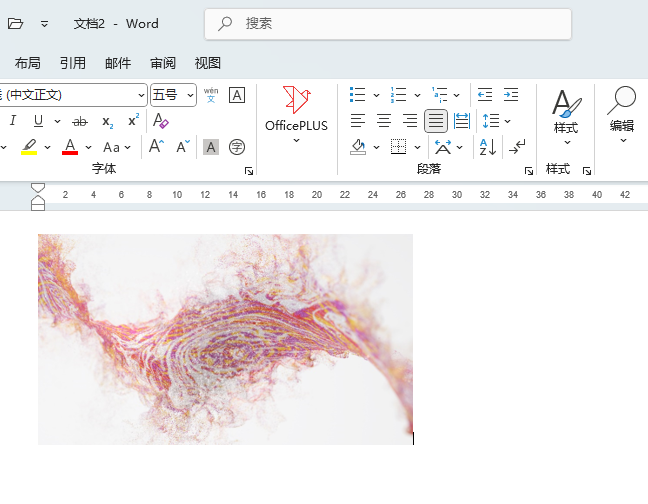Image resolution: width=648 pixels, height=504 pixels.
Task: Open the 视图 ribbon tab
Action: pyautogui.click(x=207, y=63)
